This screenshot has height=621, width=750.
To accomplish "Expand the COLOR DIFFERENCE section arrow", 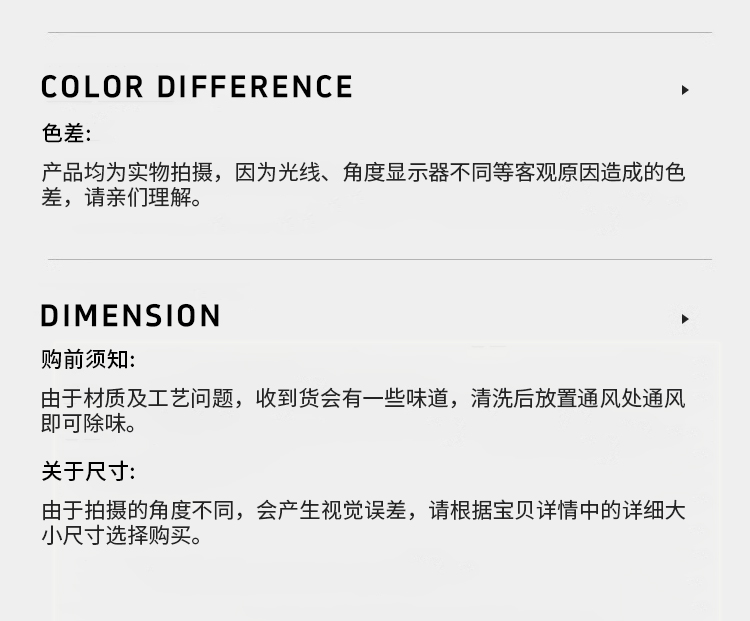I will pyautogui.click(x=685, y=90).
